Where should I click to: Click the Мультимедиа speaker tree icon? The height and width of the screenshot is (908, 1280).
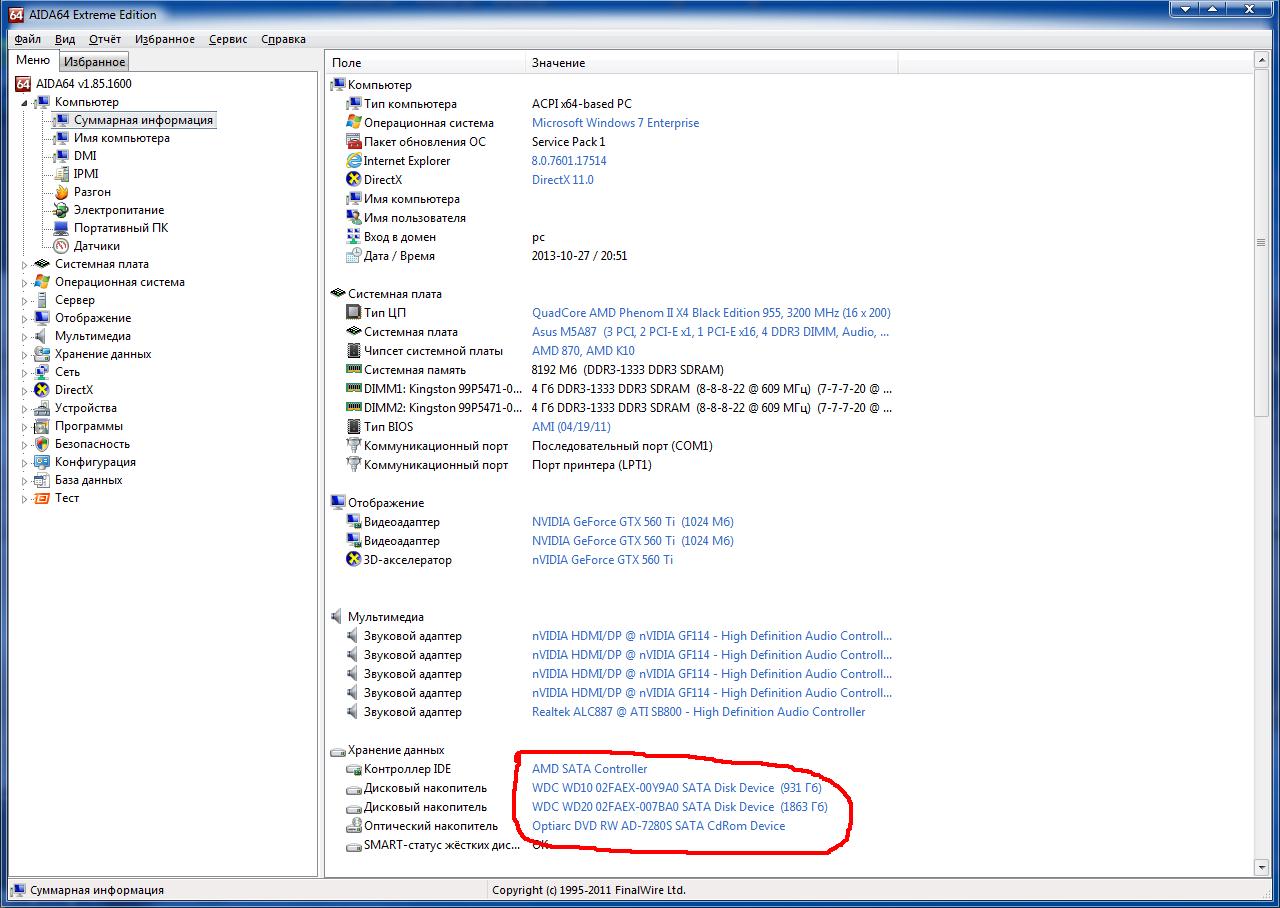click(42, 336)
